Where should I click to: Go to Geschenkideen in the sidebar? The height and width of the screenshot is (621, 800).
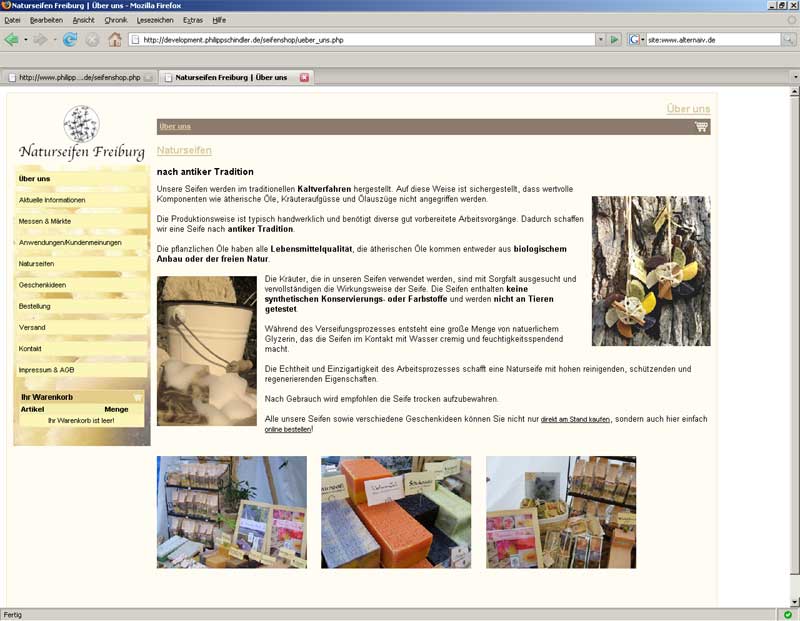click(x=42, y=285)
